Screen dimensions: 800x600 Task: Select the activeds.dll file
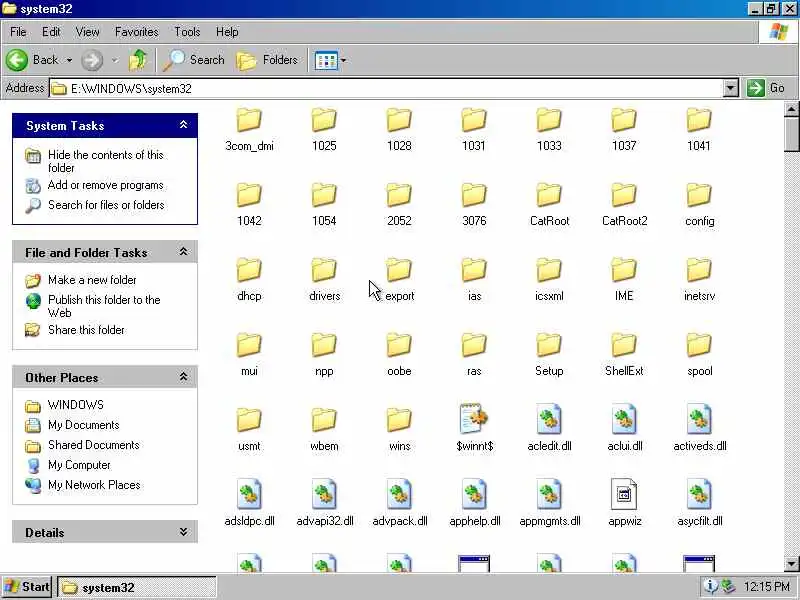click(699, 428)
